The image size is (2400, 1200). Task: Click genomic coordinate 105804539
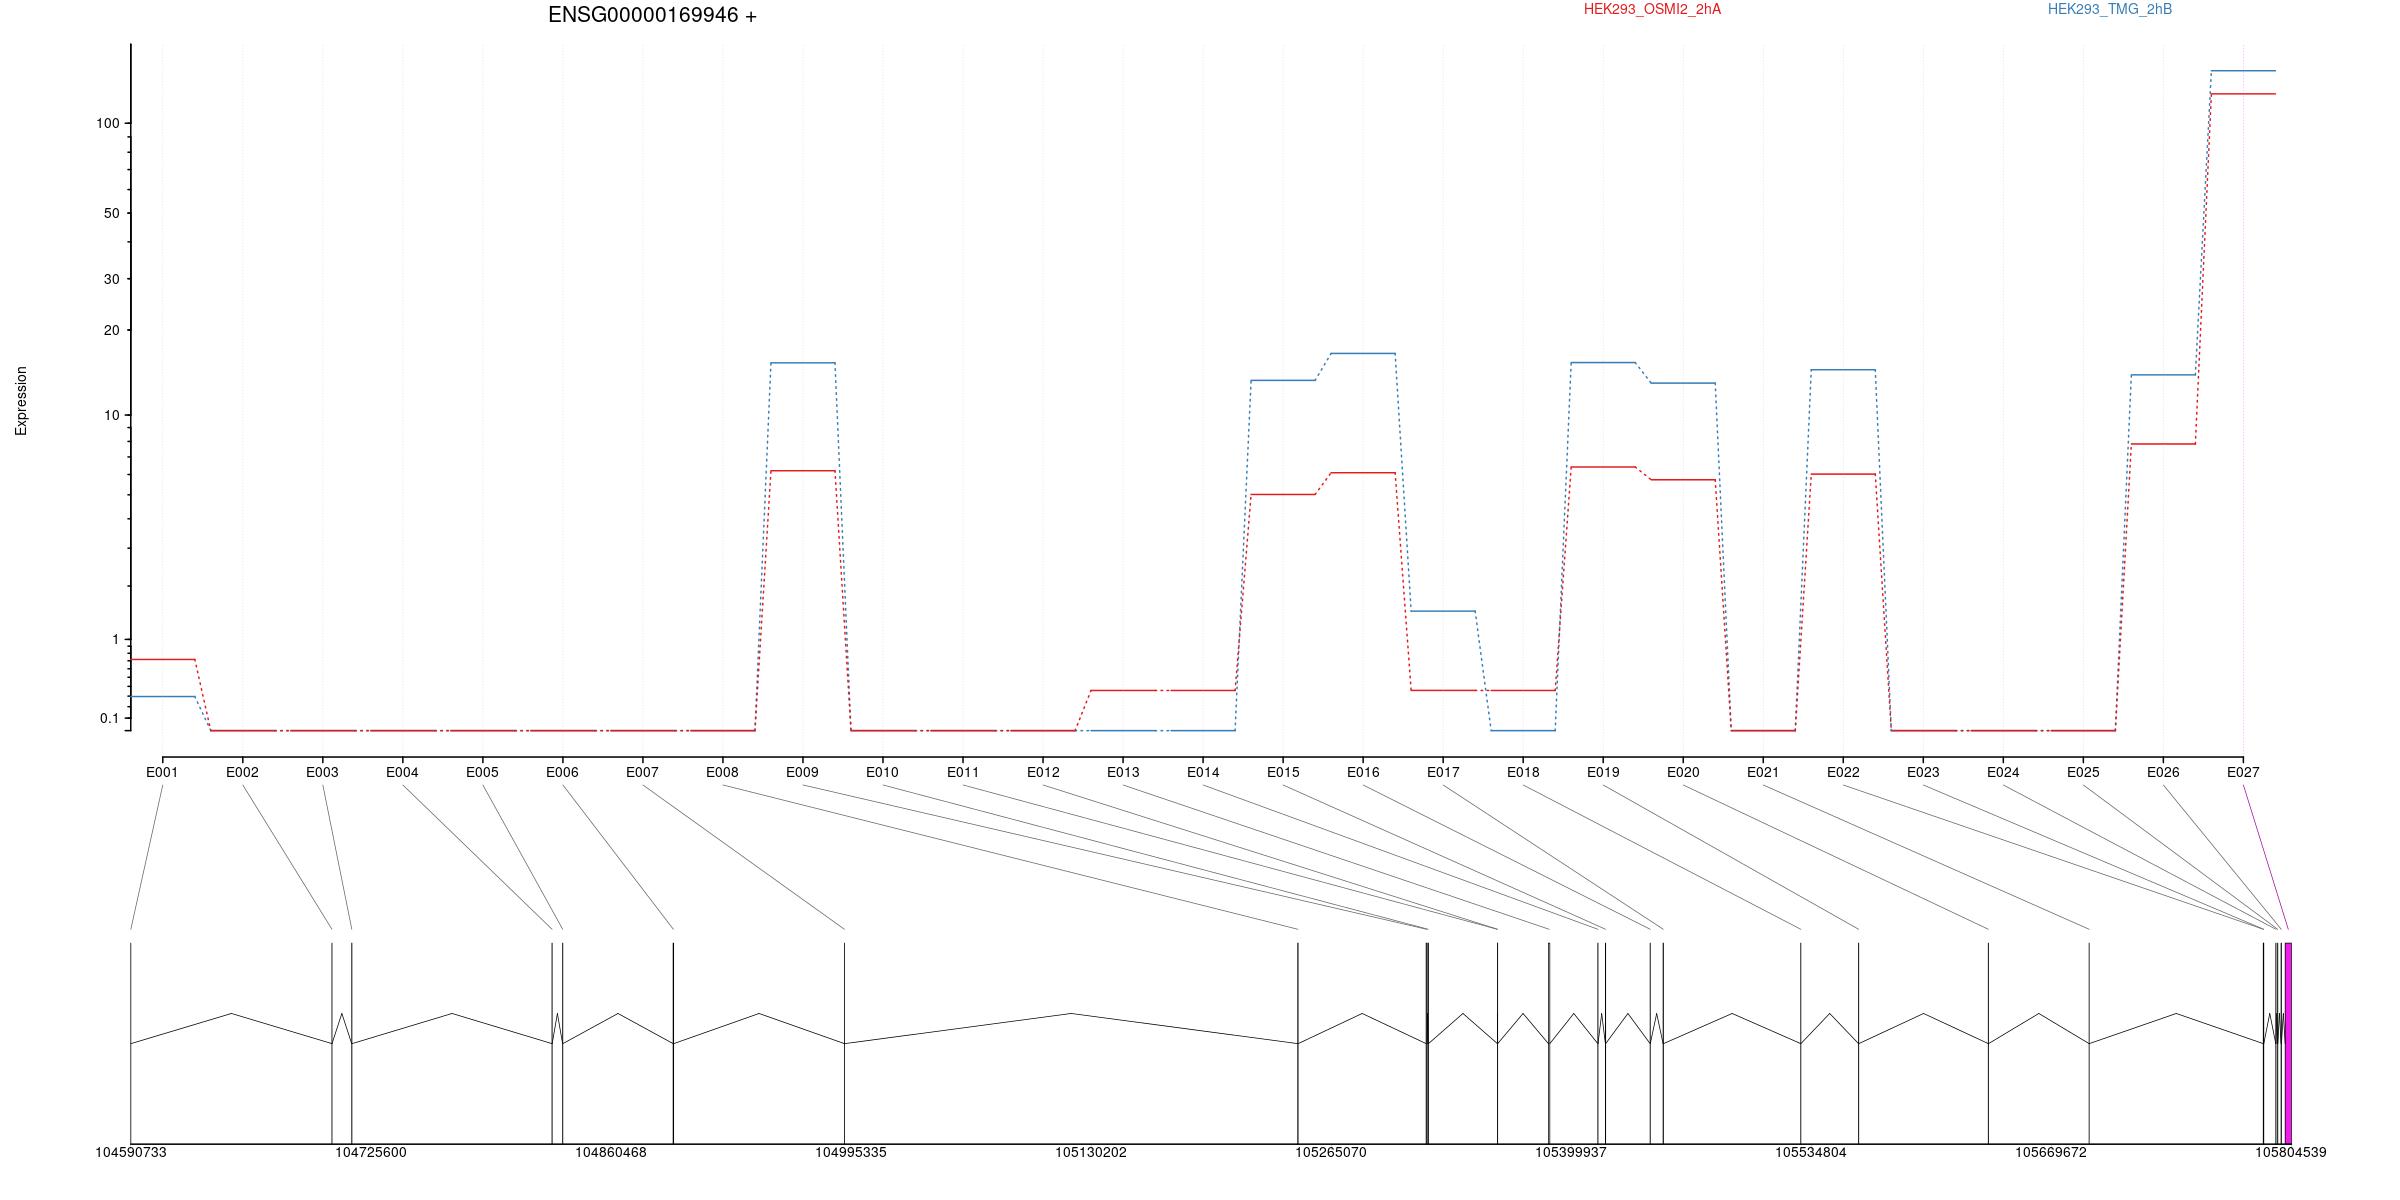[2290, 1152]
